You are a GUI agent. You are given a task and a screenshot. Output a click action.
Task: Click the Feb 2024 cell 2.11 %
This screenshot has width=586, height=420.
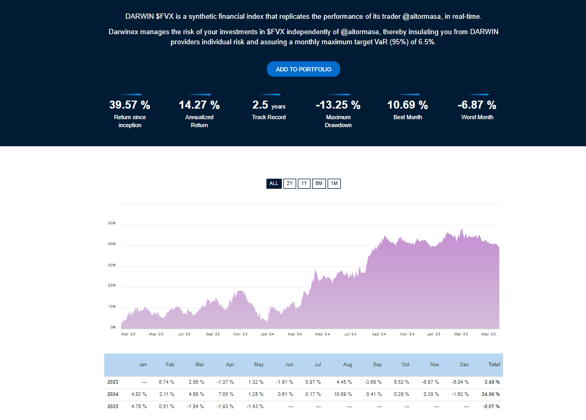[167, 394]
